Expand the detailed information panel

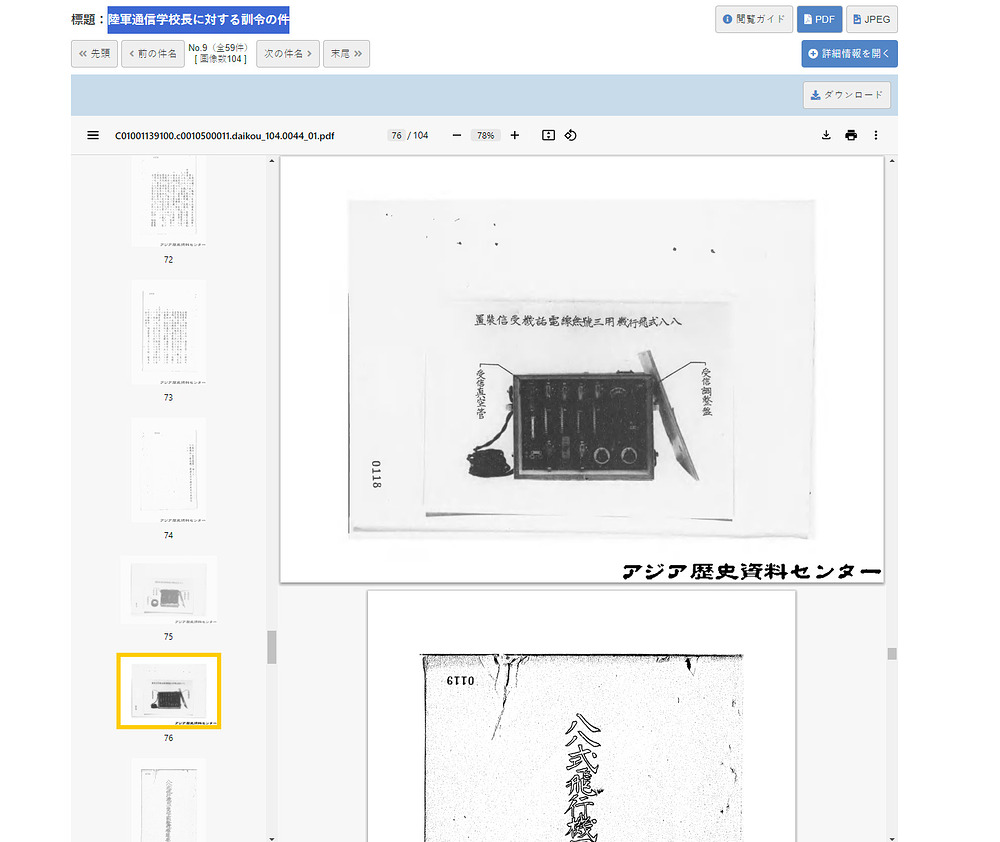[x=849, y=53]
